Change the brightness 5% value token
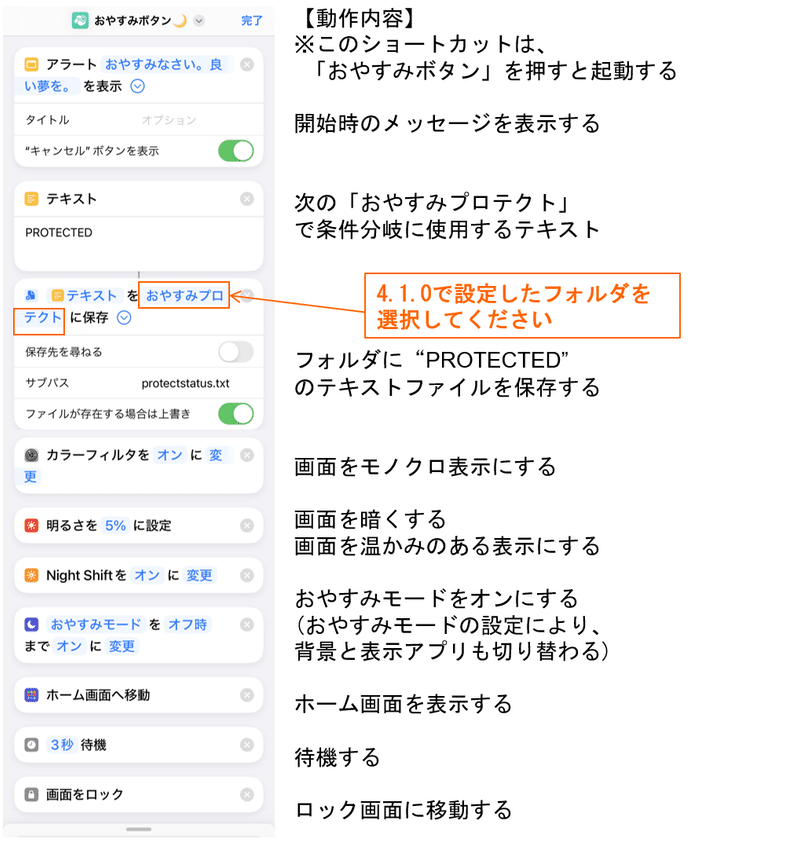The width and height of the screenshot is (800, 846). [115, 526]
